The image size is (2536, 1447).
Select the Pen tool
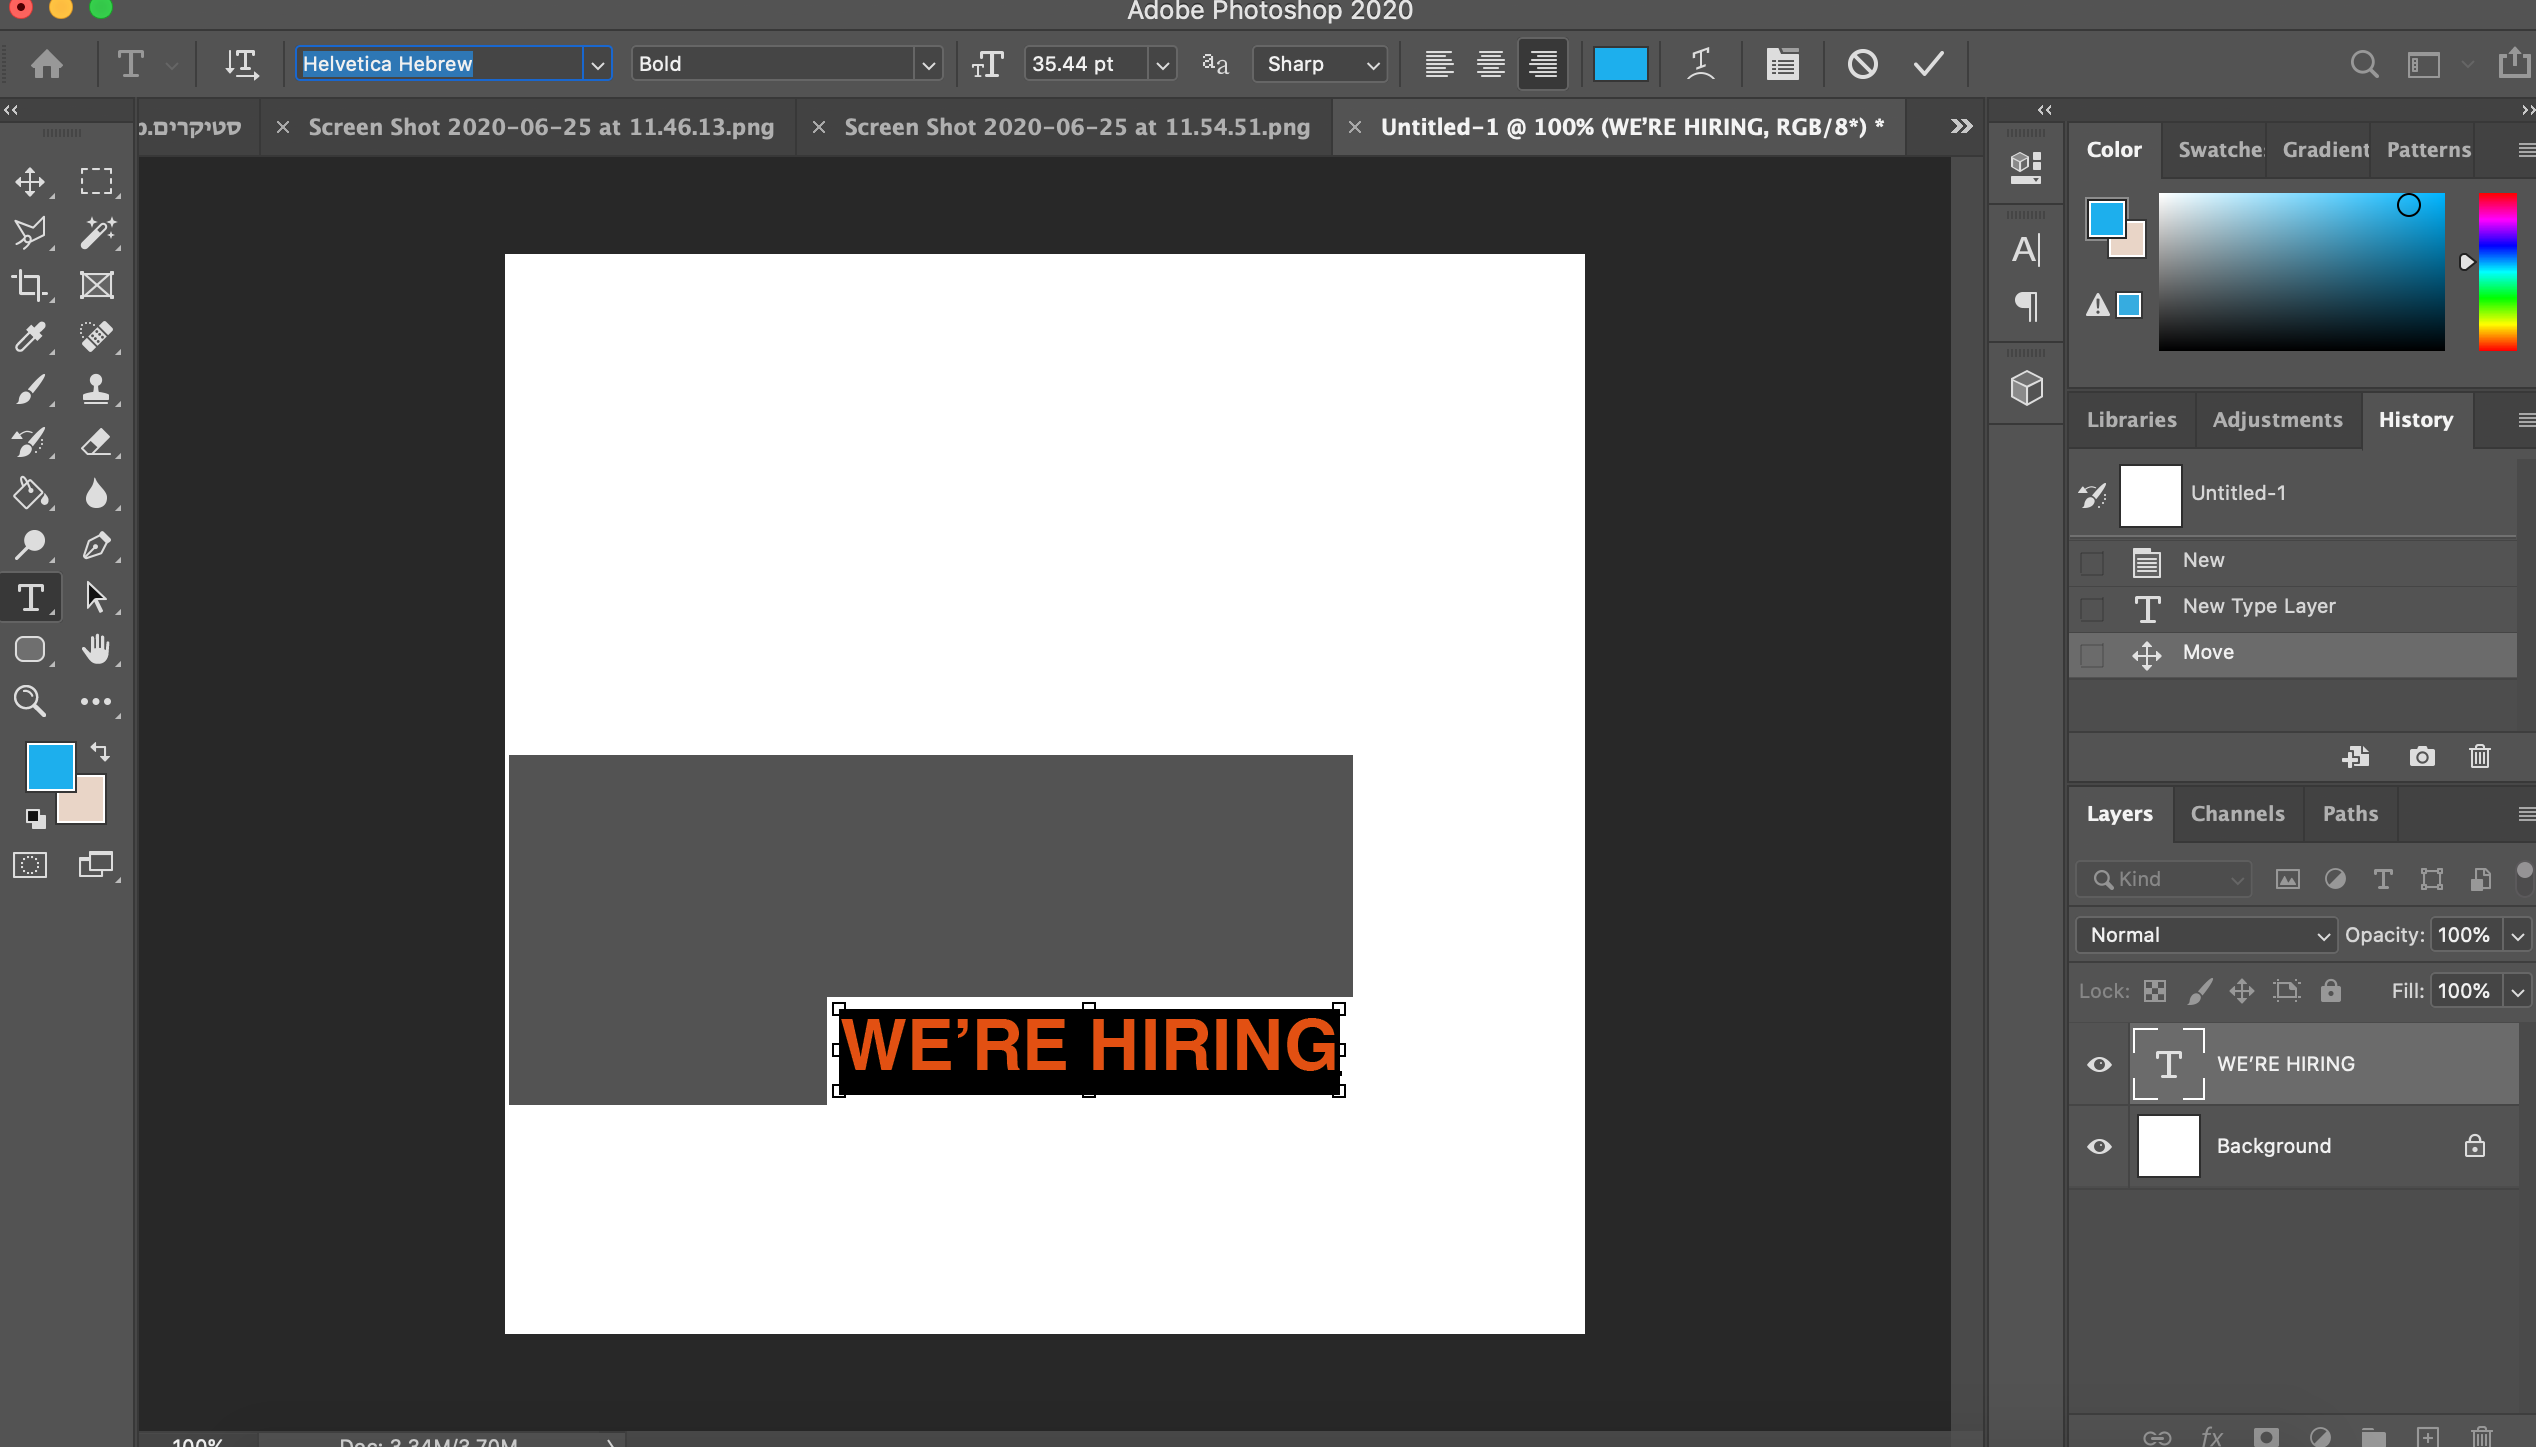[96, 546]
